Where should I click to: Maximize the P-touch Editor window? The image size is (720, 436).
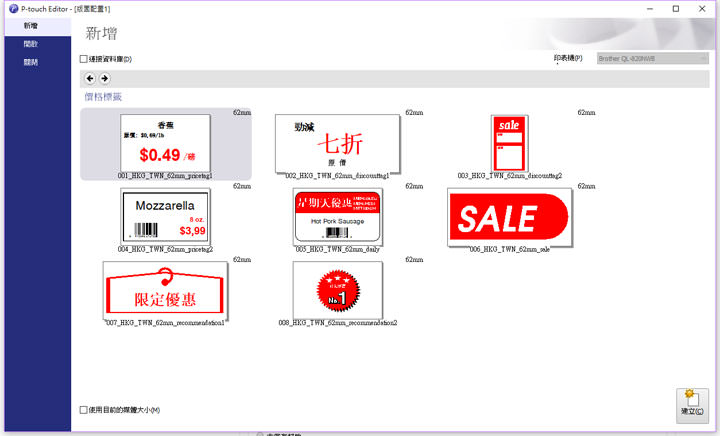[676, 8]
